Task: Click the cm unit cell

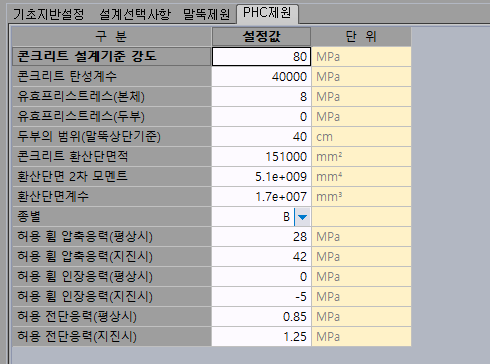Action: point(361,137)
